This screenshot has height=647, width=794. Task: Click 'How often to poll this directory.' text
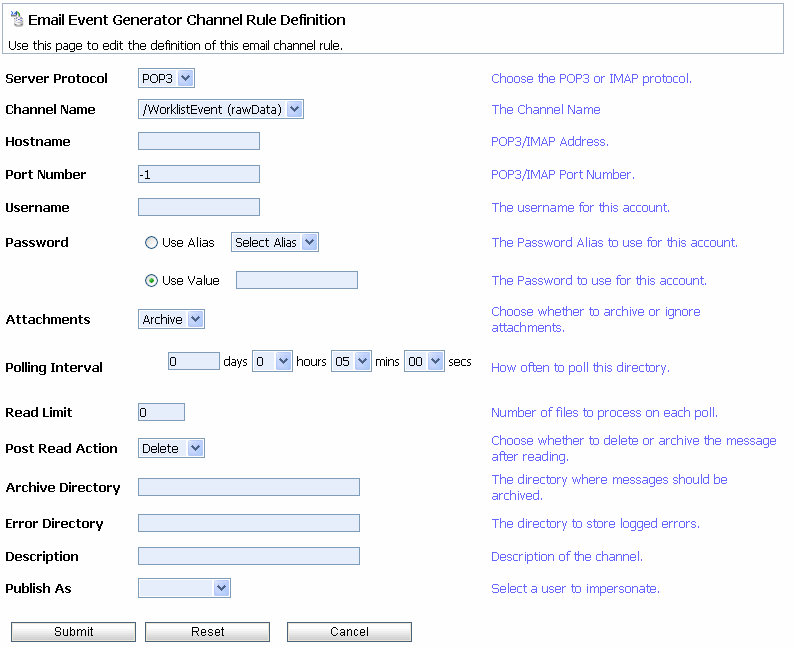click(580, 368)
